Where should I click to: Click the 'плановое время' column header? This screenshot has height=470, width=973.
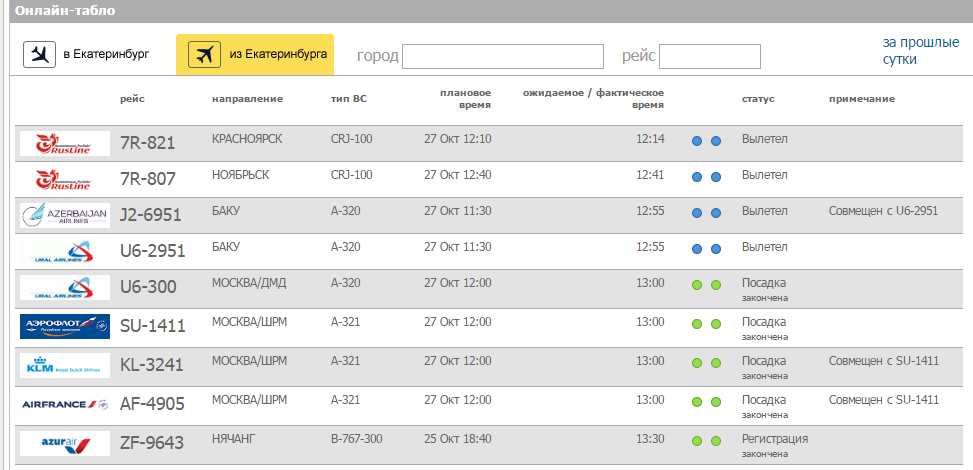coord(465,98)
